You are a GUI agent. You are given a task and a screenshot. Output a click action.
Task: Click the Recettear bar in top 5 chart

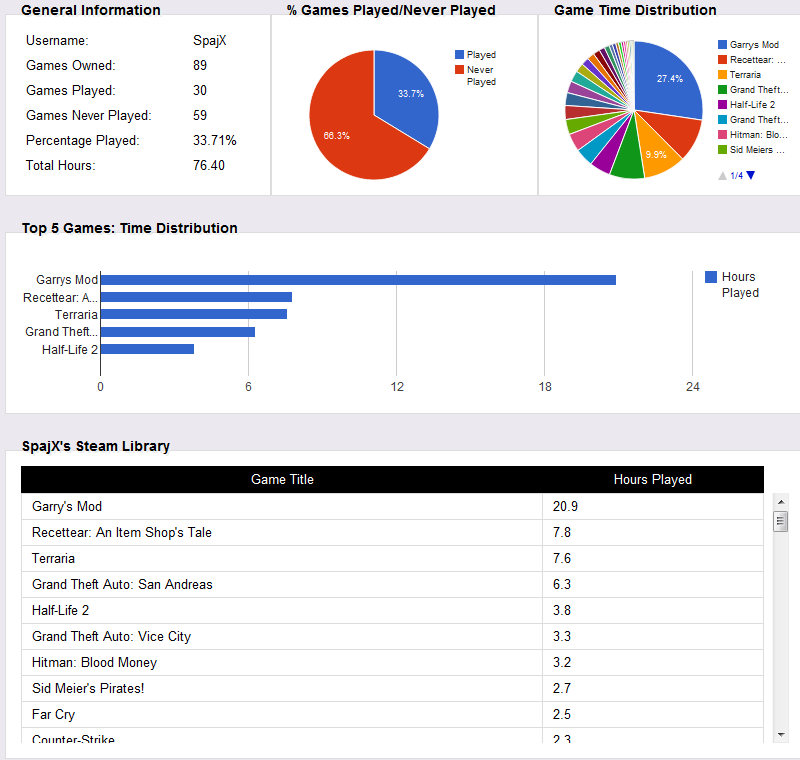coord(196,297)
